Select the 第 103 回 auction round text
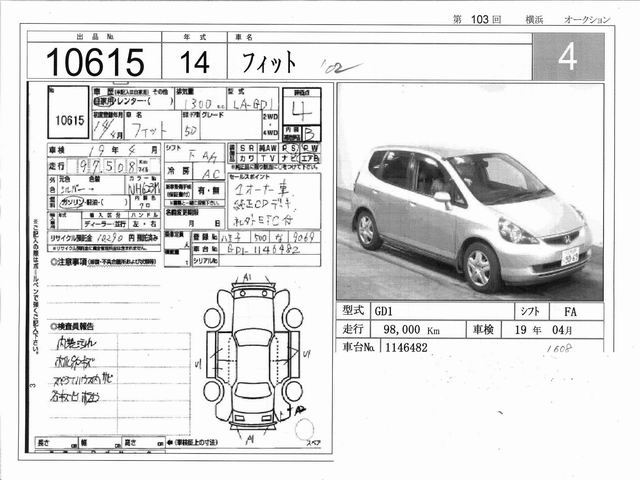Viewport: 640px width, 480px height. tap(477, 19)
